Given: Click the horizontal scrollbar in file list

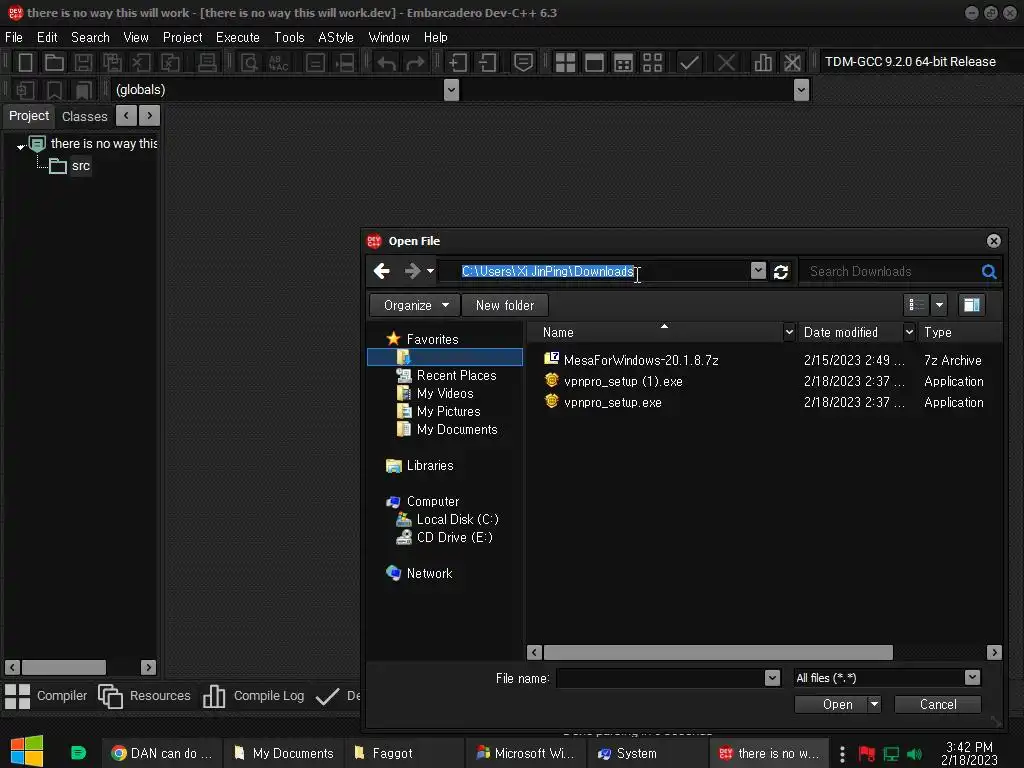Looking at the screenshot, I should [718, 652].
